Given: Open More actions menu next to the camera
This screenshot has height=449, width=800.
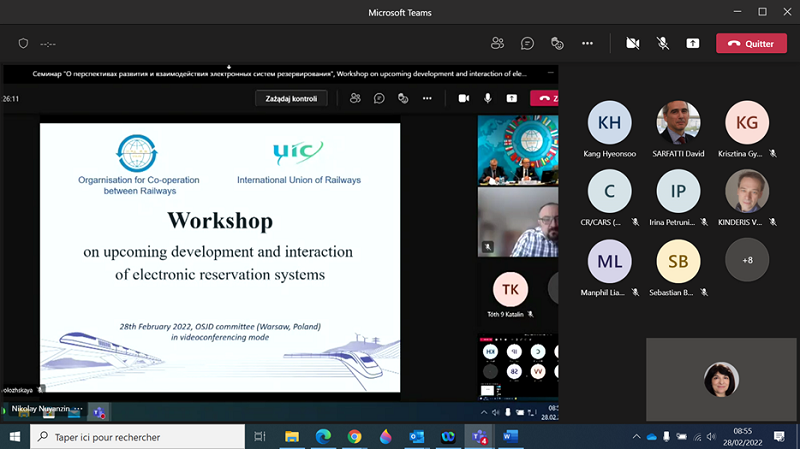Looking at the screenshot, I should click(587, 44).
